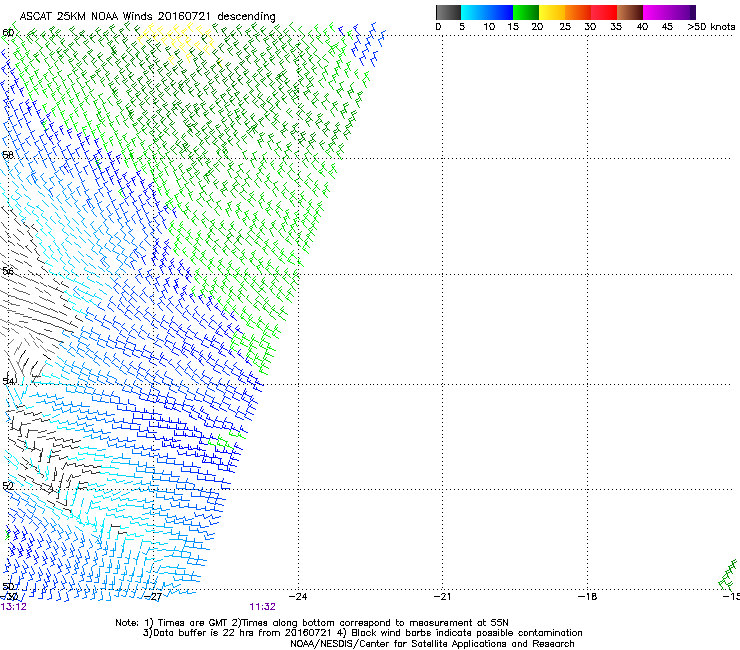Click the legend value '5' under color bar
This screenshot has width=740, height=650.
[462, 27]
